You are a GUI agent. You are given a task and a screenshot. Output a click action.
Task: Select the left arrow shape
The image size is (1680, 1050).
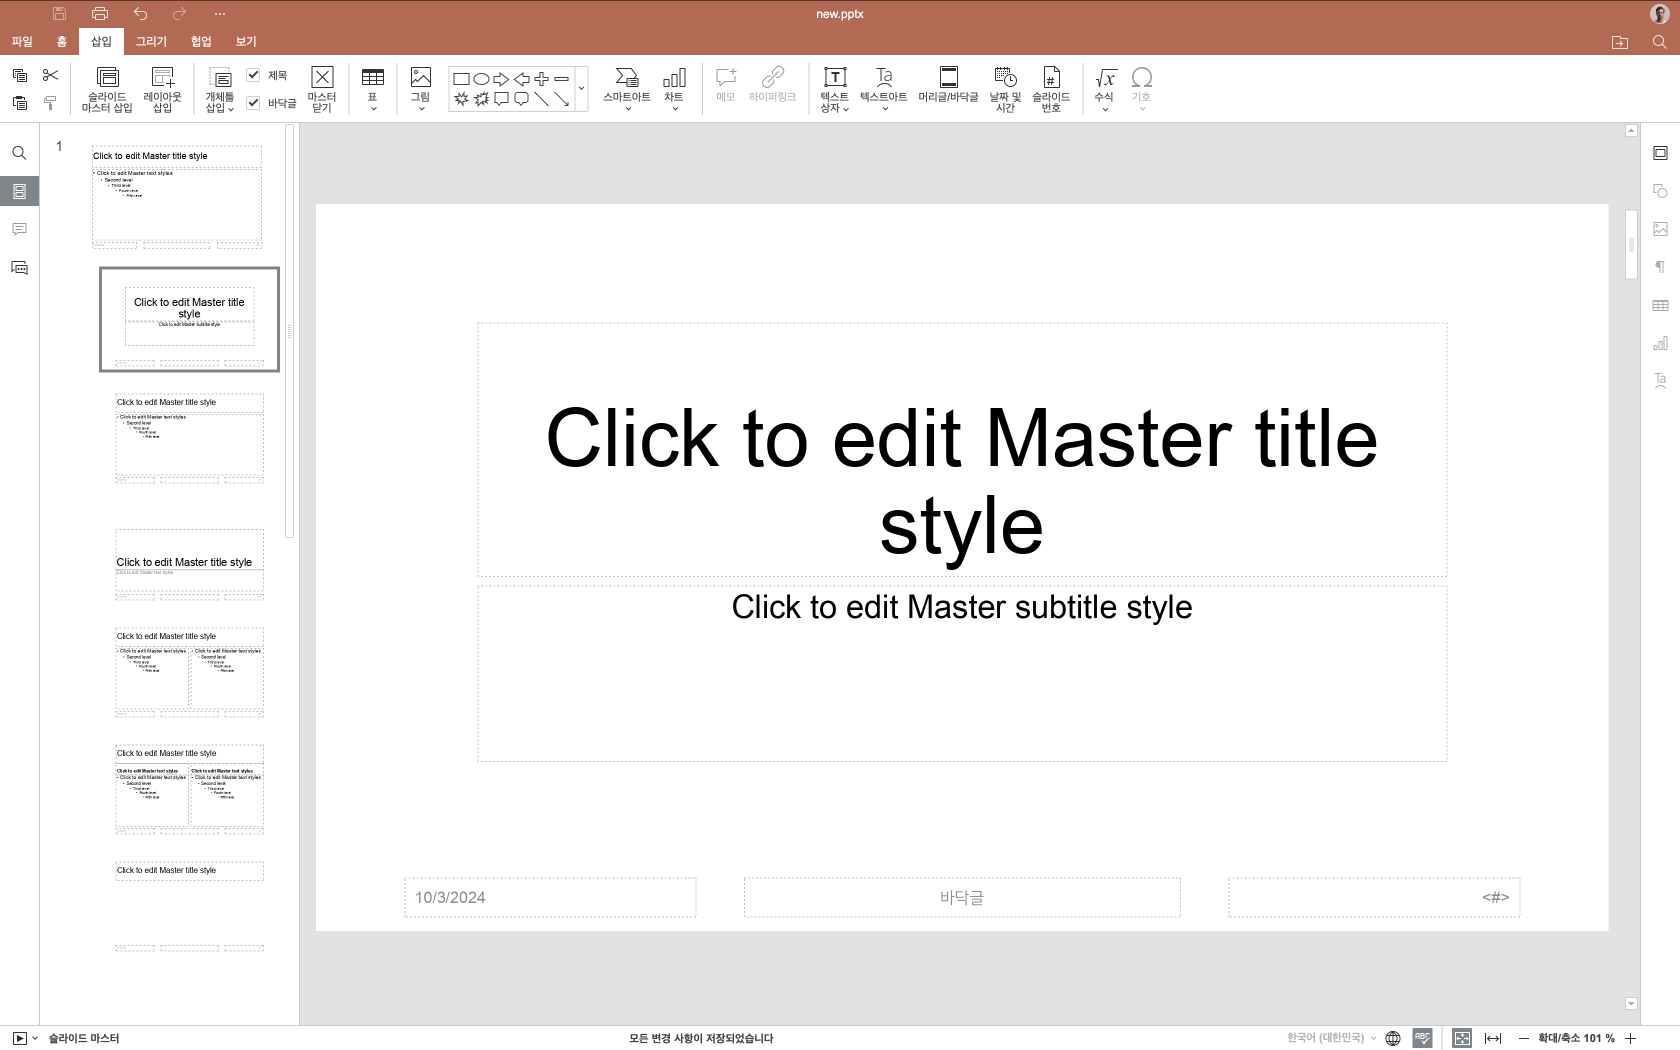(x=521, y=79)
